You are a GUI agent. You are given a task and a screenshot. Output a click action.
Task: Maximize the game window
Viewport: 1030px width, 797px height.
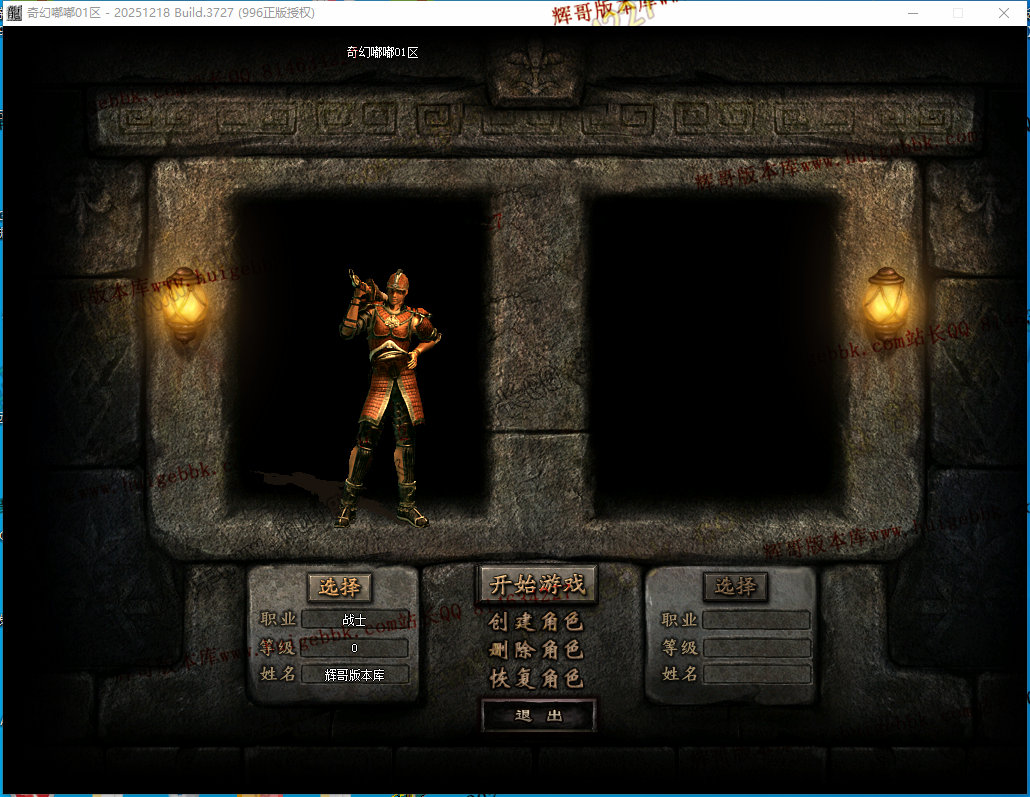(958, 13)
